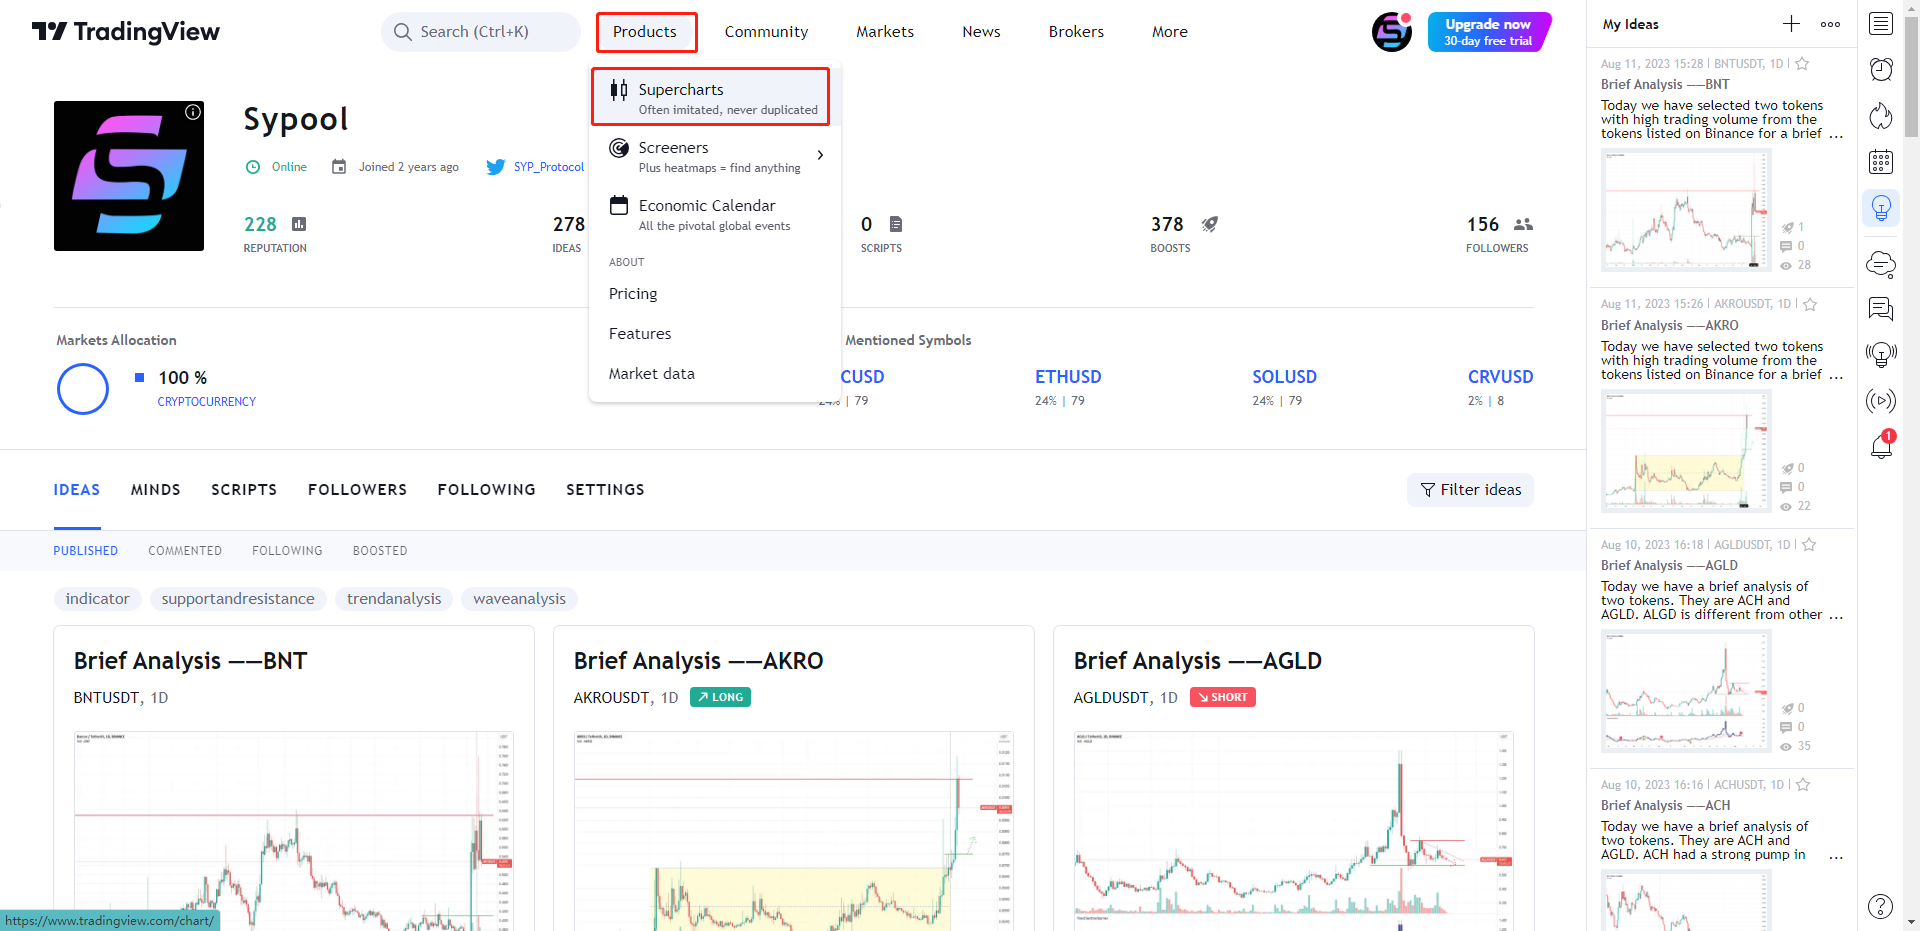This screenshot has width=1920, height=931.
Task: Click the waveanalysis tag chip
Action: click(x=519, y=599)
